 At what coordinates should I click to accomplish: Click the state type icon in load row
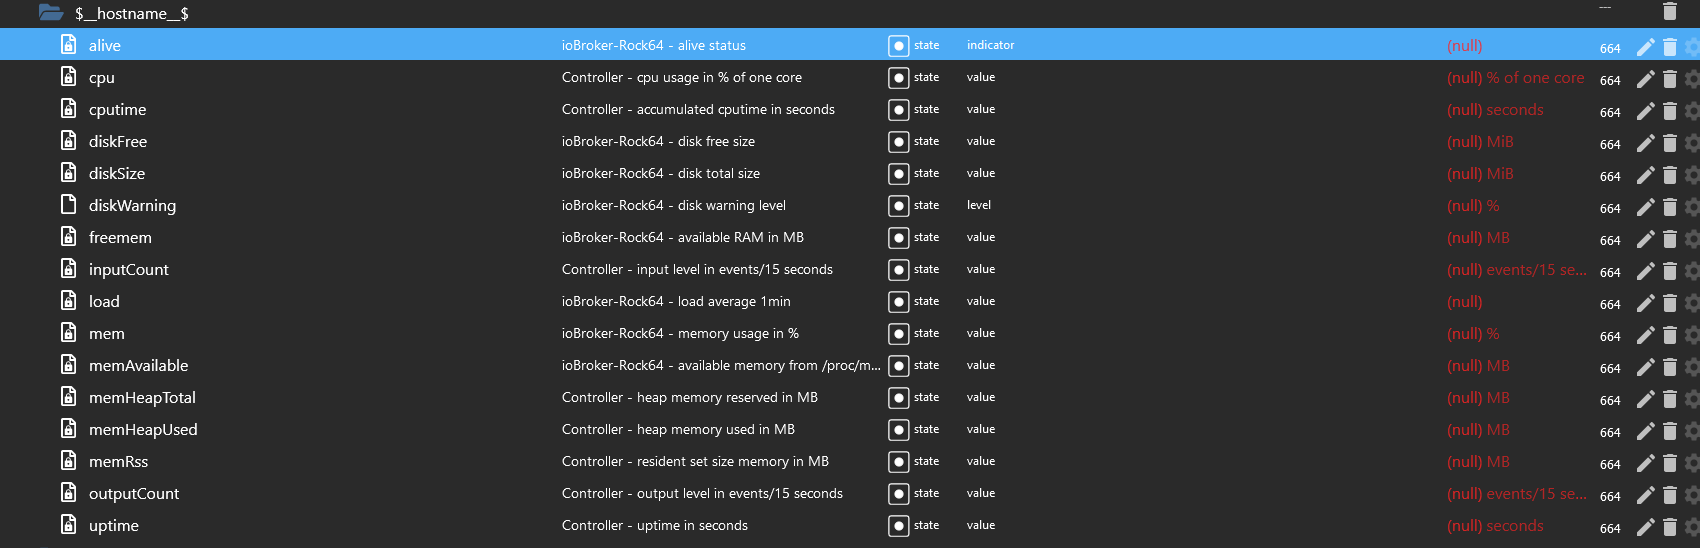coord(898,302)
